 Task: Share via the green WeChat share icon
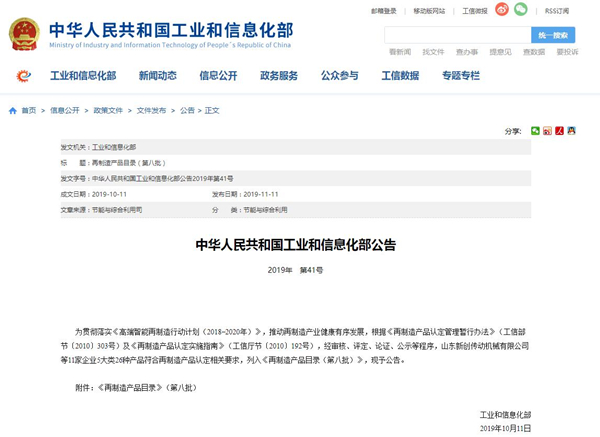tap(536, 131)
